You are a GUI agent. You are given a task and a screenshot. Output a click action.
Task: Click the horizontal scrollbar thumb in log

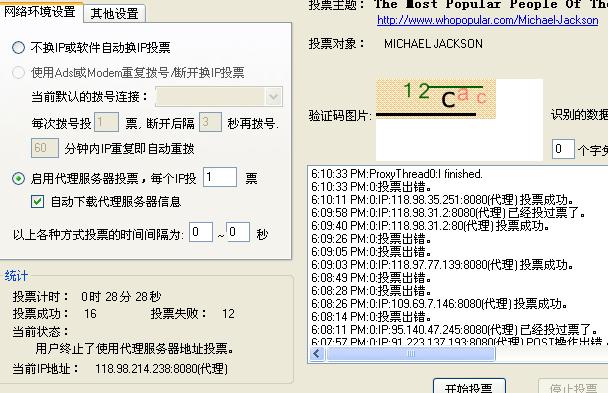point(411,353)
